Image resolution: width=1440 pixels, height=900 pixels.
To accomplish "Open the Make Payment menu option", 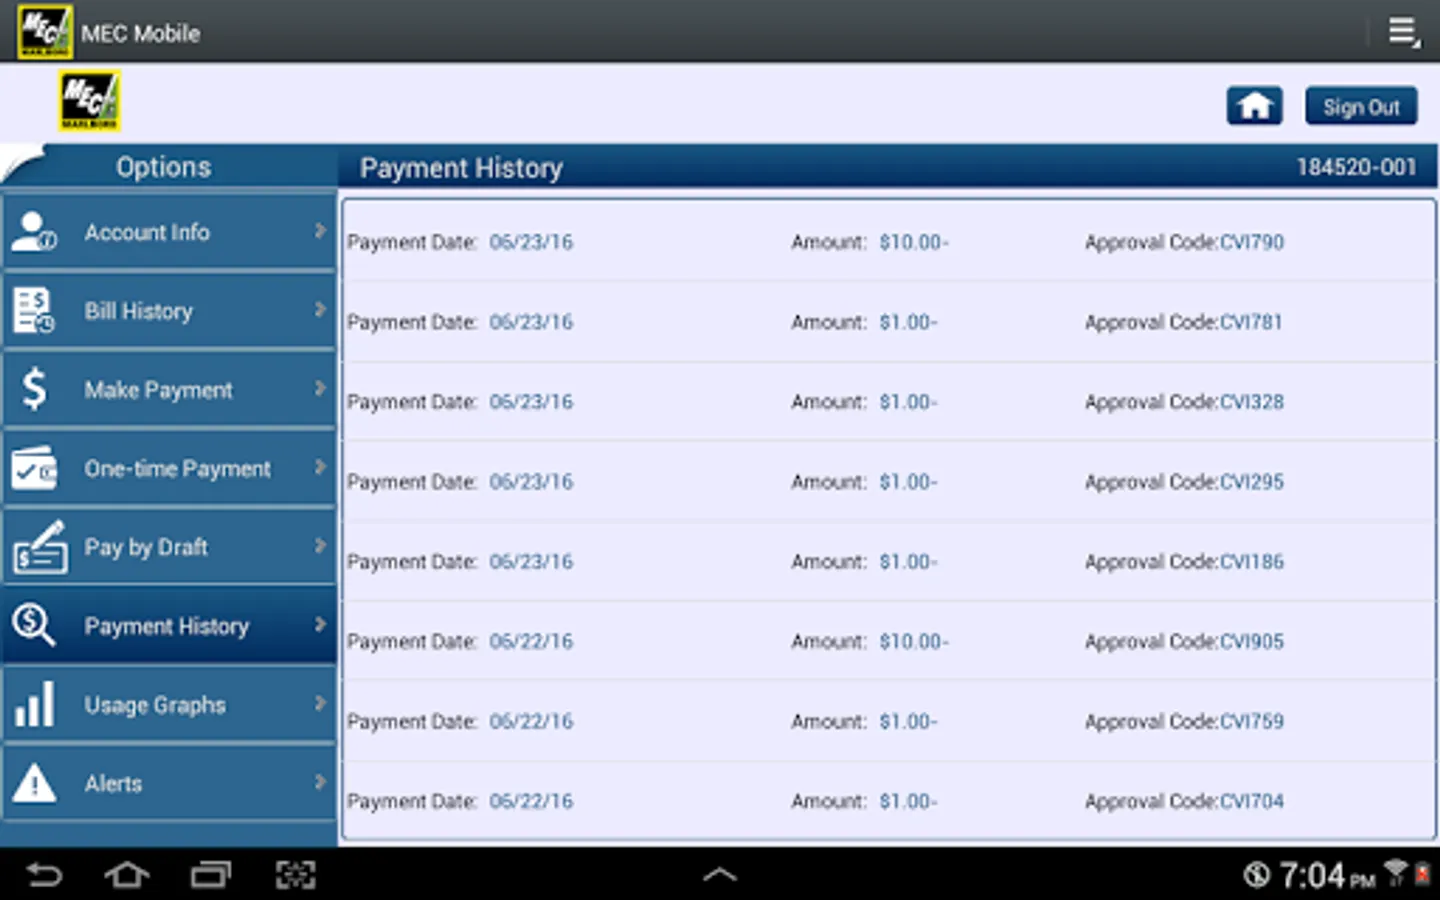I will [x=169, y=389].
